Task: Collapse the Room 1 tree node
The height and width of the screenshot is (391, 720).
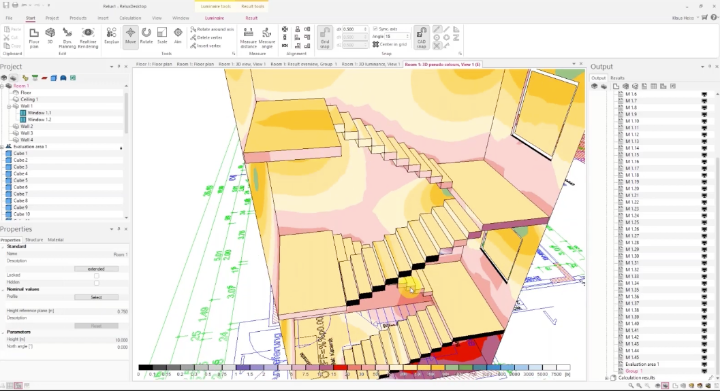Action: click(x=2, y=86)
